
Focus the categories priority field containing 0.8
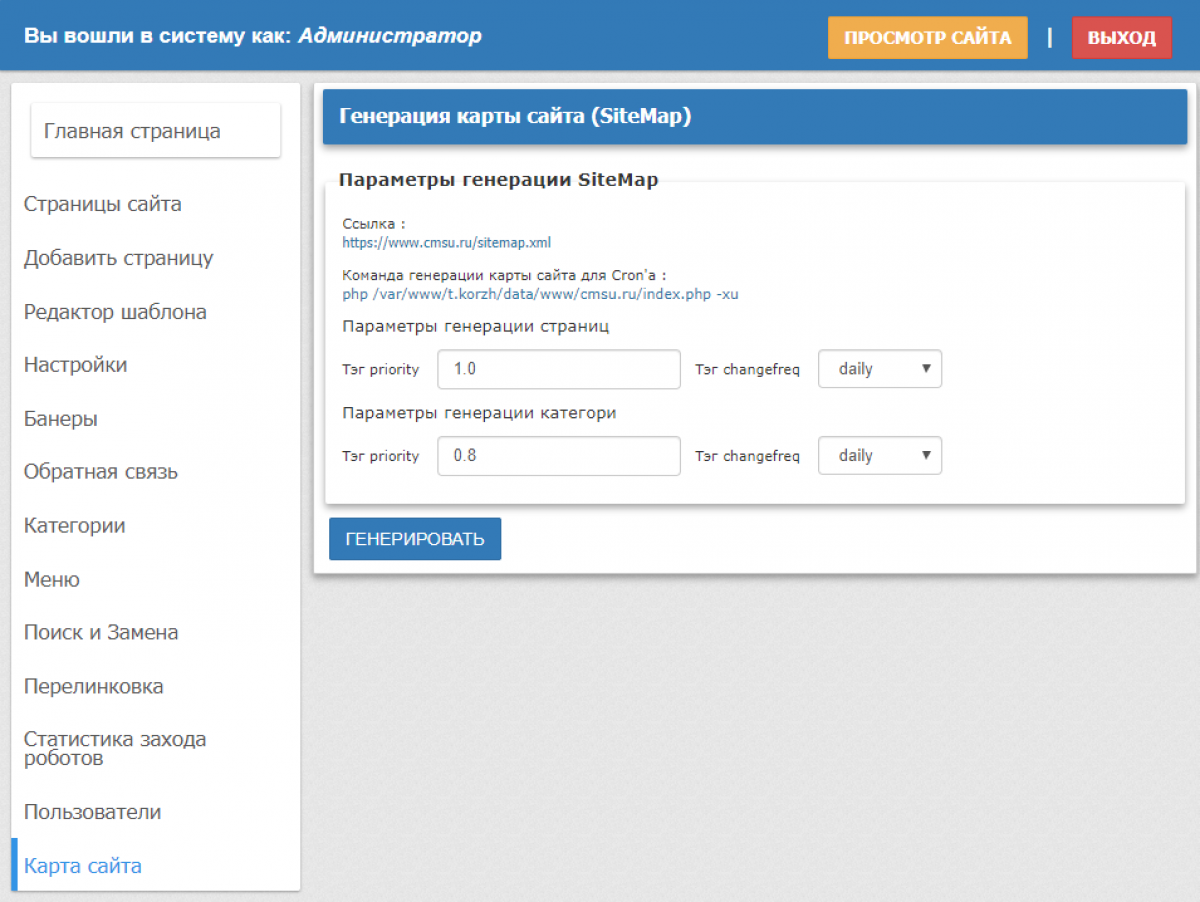[559, 456]
